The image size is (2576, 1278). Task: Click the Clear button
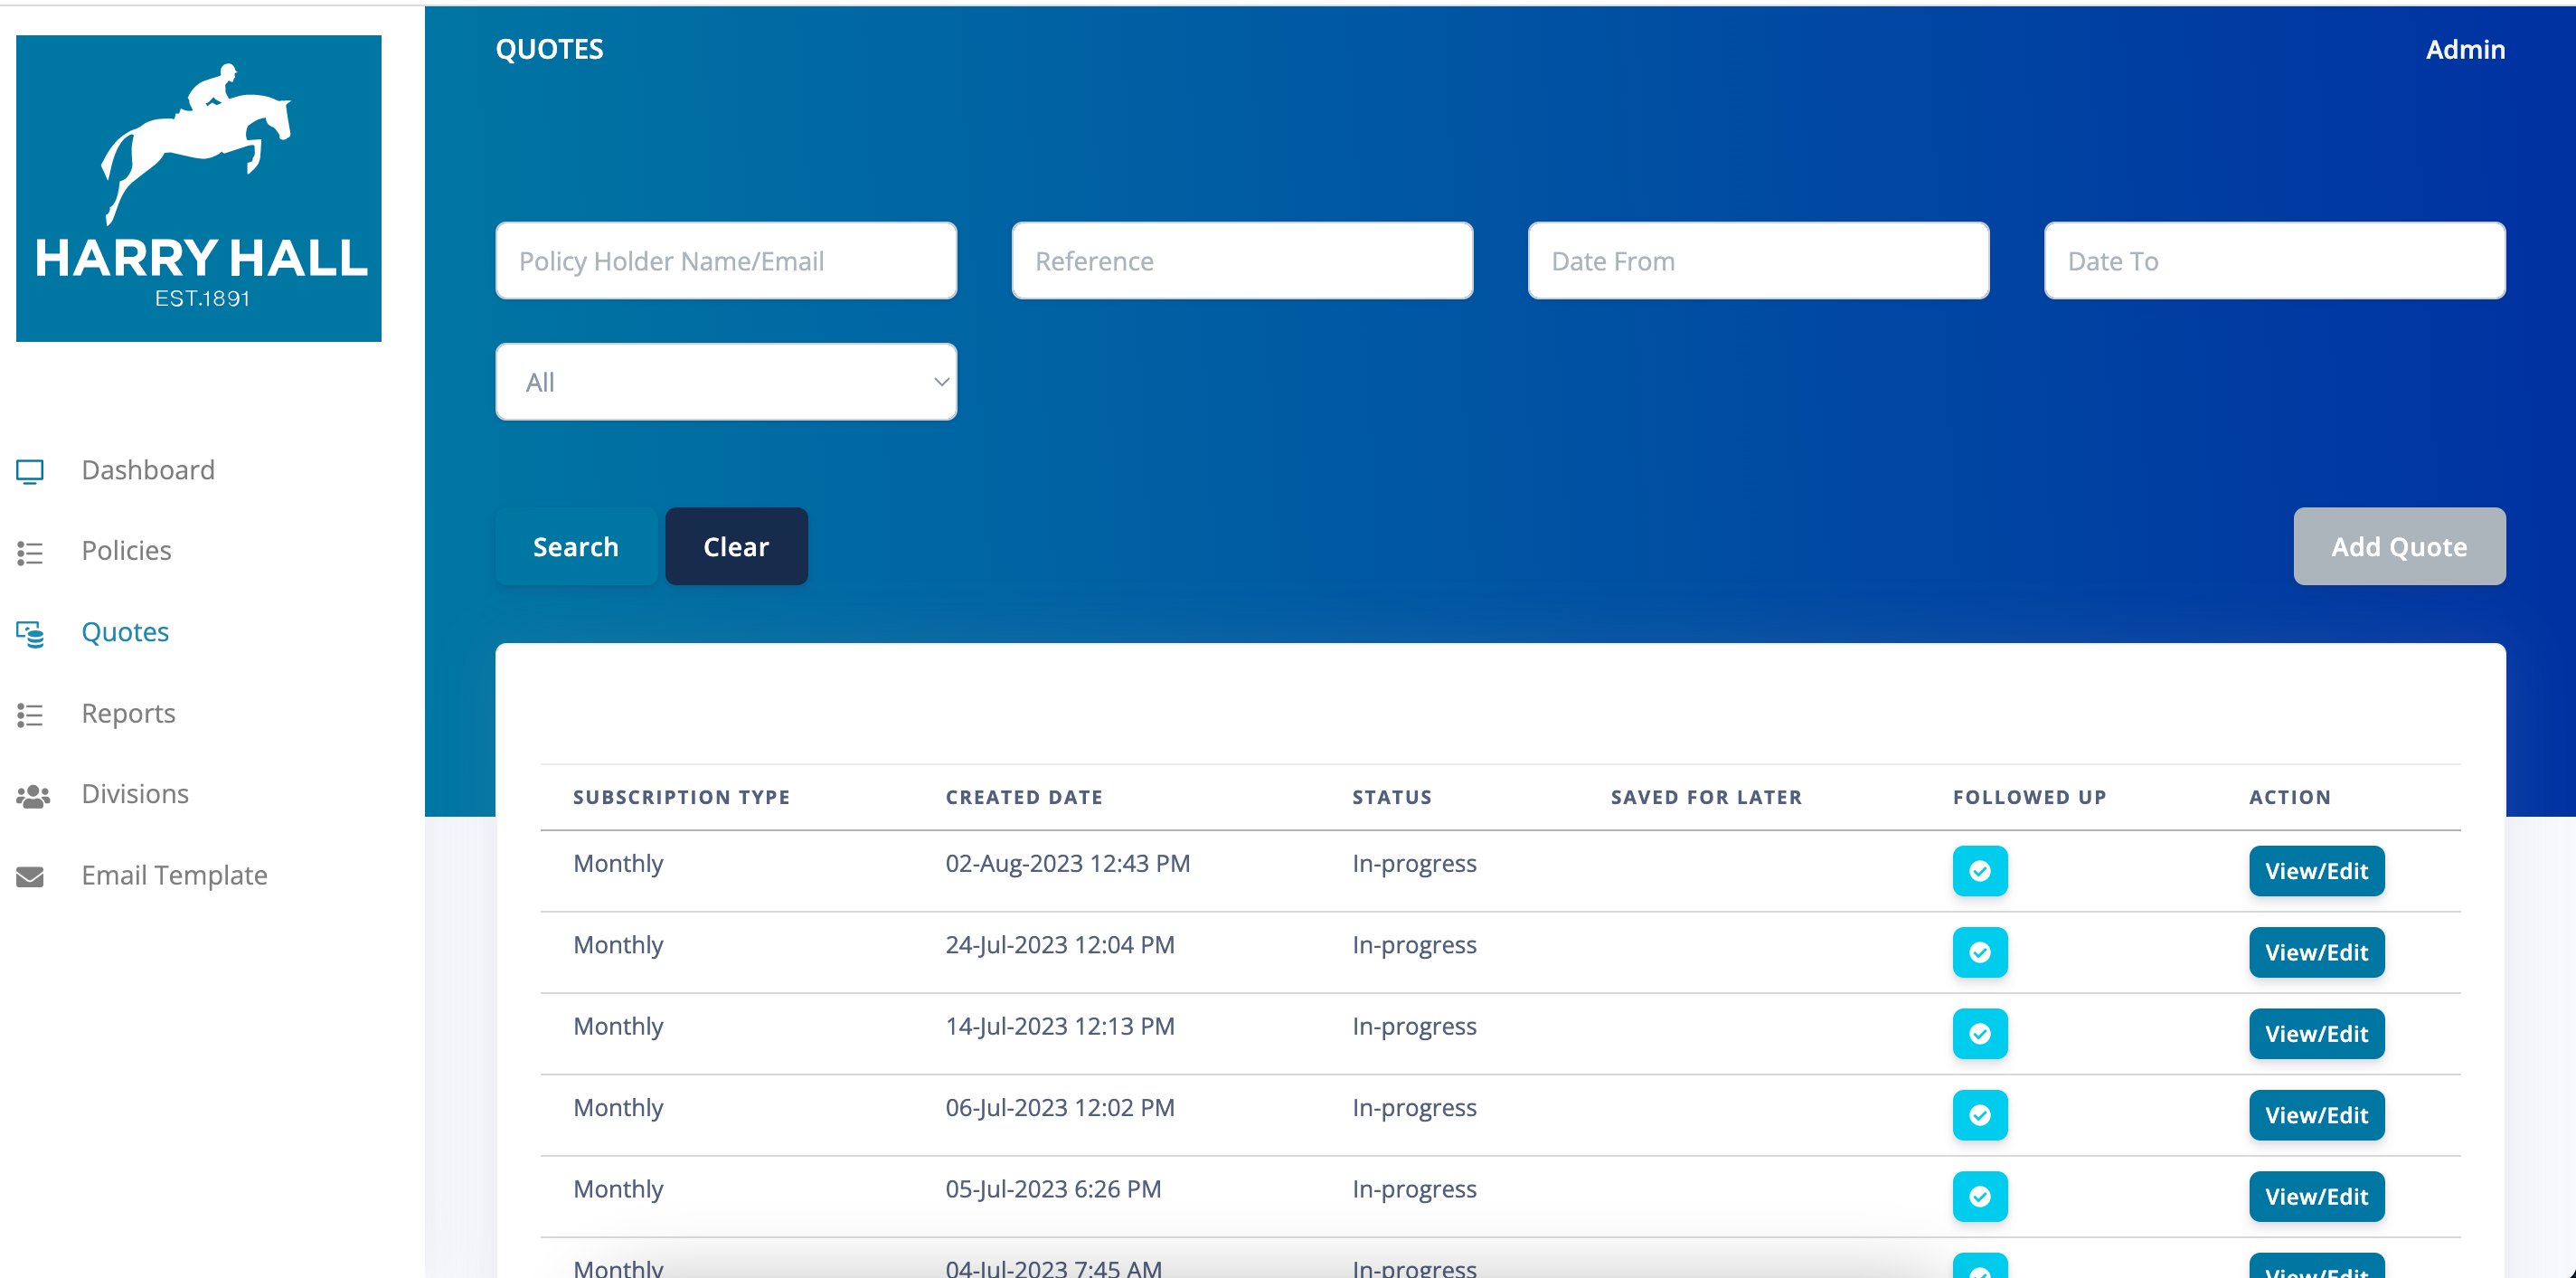pos(735,546)
